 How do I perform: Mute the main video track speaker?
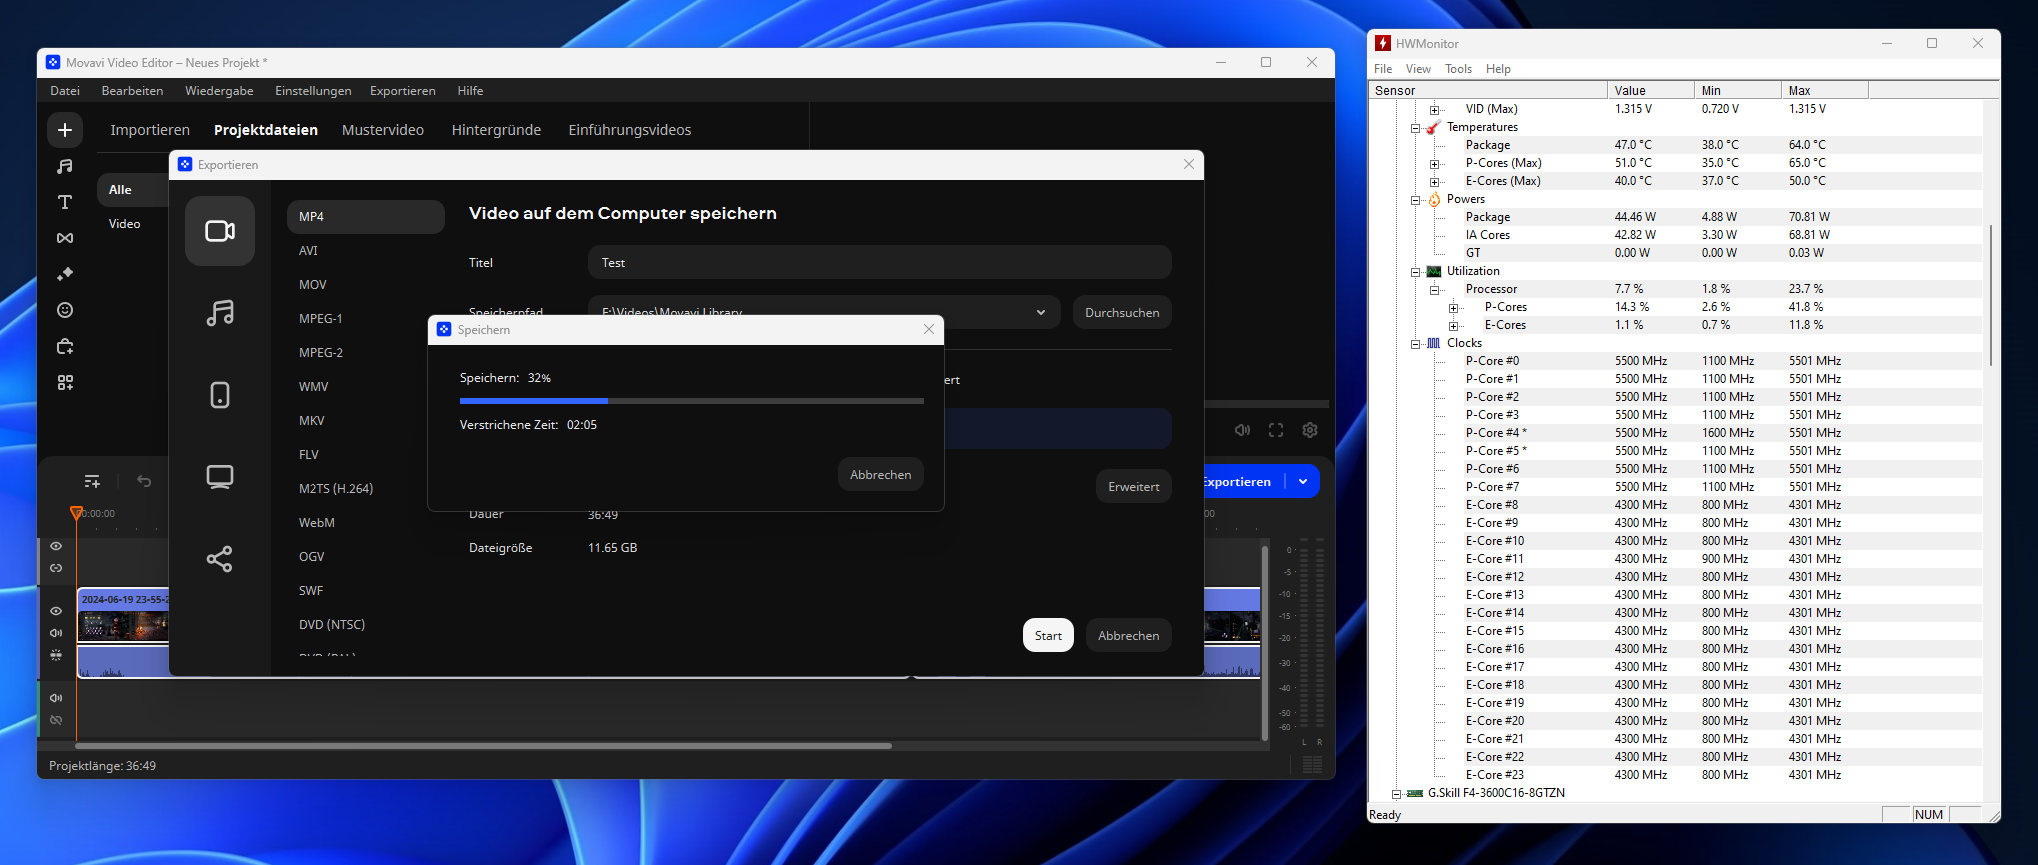pos(56,633)
